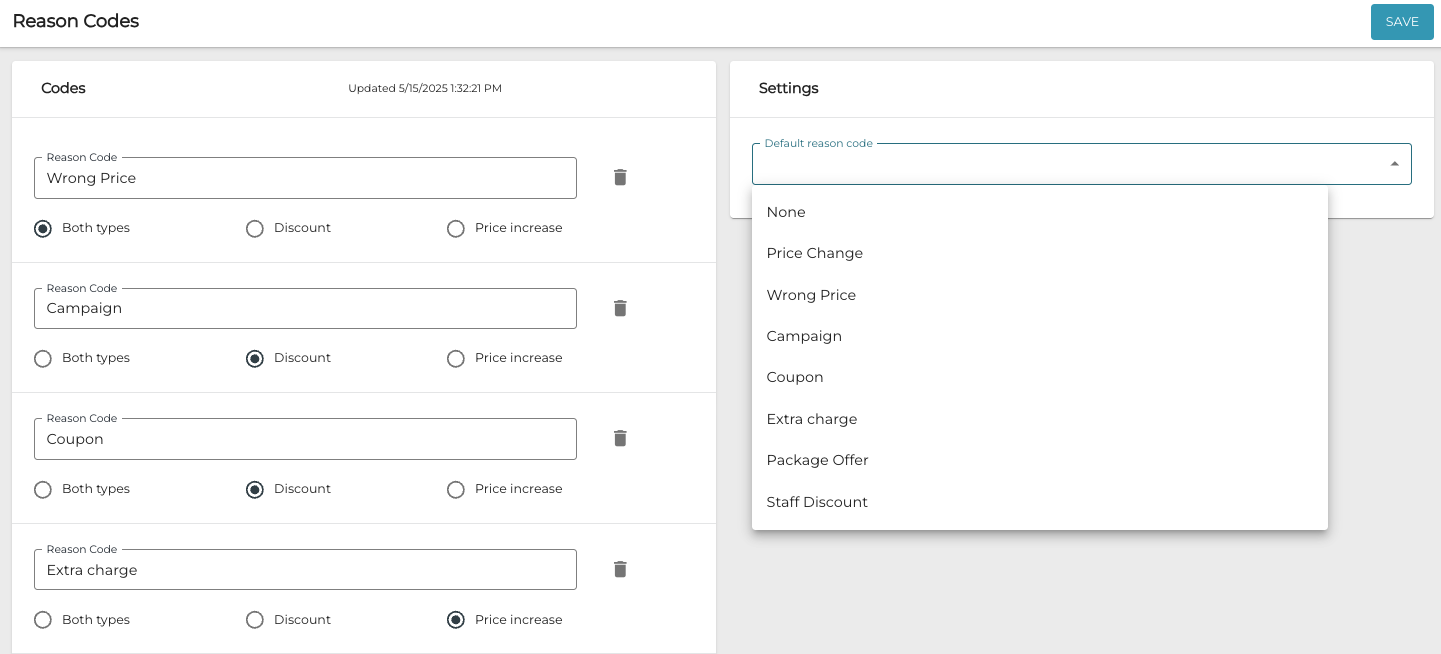This screenshot has width=1441, height=654.
Task: Delete the Campaign reason code
Action: point(620,308)
